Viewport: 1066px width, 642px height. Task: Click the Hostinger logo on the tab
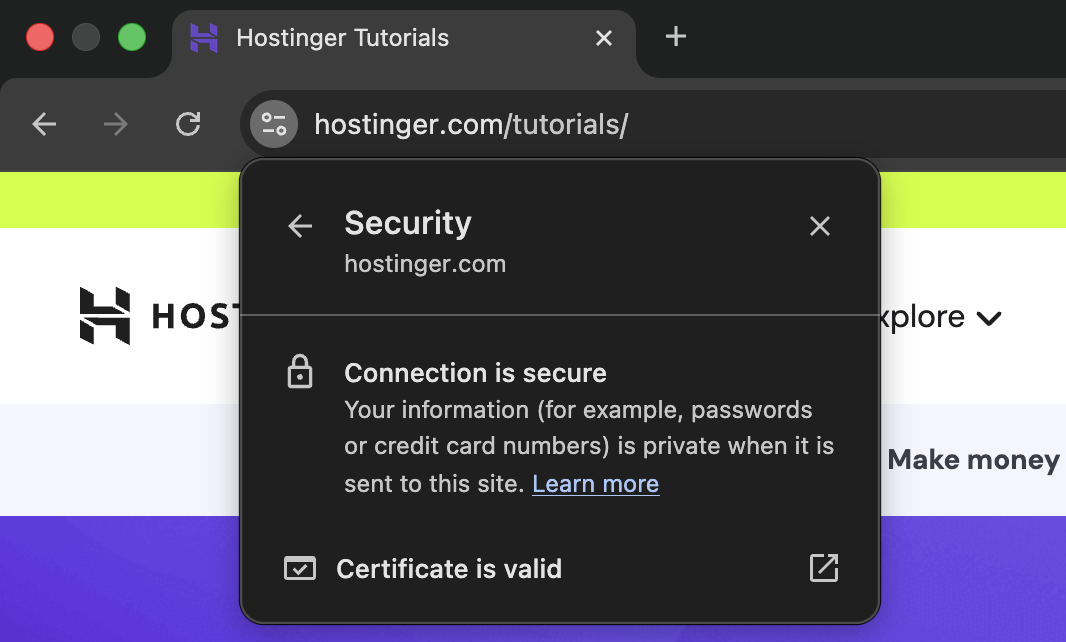[204, 37]
